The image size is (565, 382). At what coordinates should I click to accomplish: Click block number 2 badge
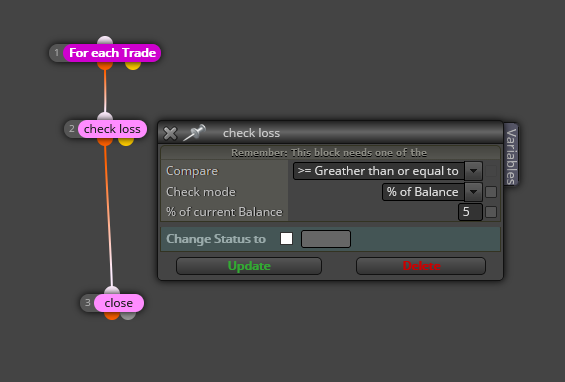pyautogui.click(x=71, y=129)
